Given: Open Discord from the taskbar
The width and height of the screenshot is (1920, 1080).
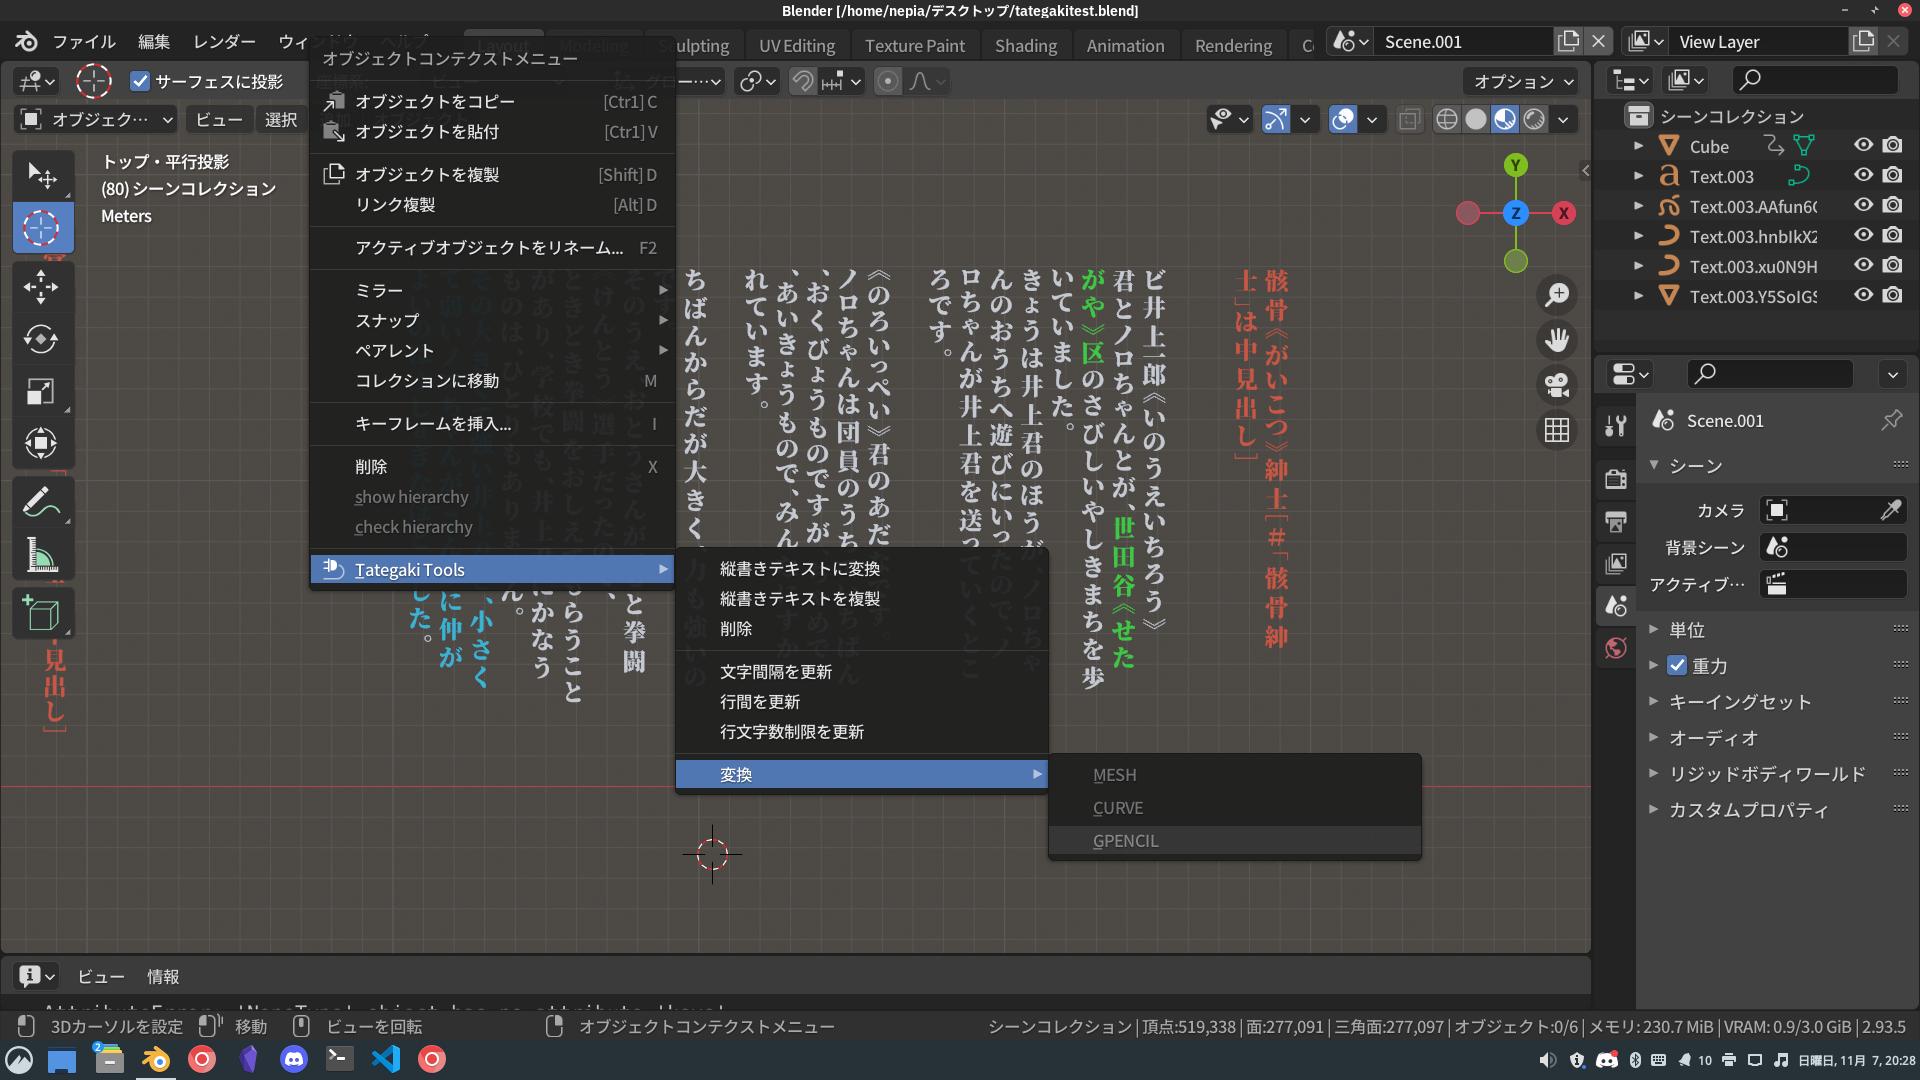Looking at the screenshot, I should pyautogui.click(x=294, y=1059).
